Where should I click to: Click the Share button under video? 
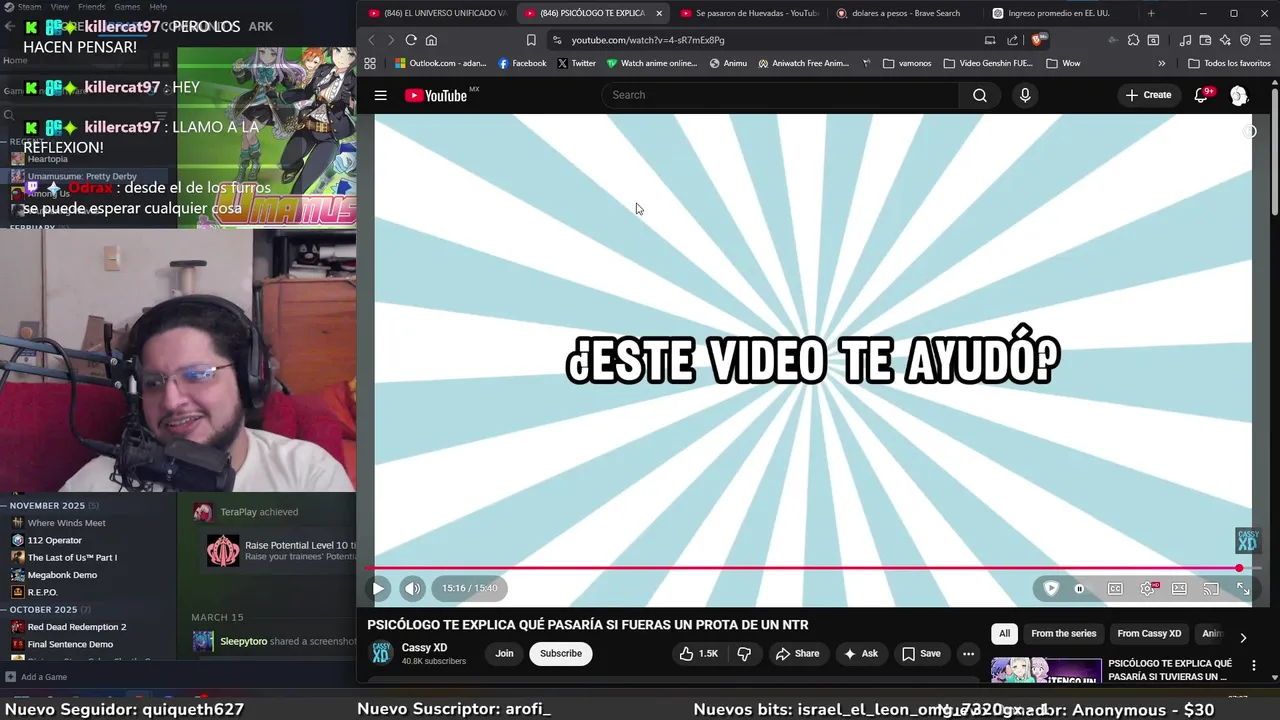tap(797, 653)
